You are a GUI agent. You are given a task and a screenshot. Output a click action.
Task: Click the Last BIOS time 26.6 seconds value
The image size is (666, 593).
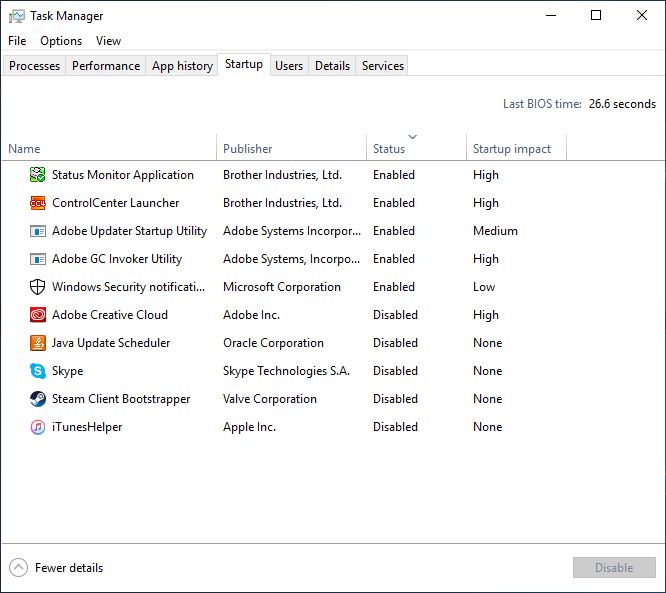(622, 104)
